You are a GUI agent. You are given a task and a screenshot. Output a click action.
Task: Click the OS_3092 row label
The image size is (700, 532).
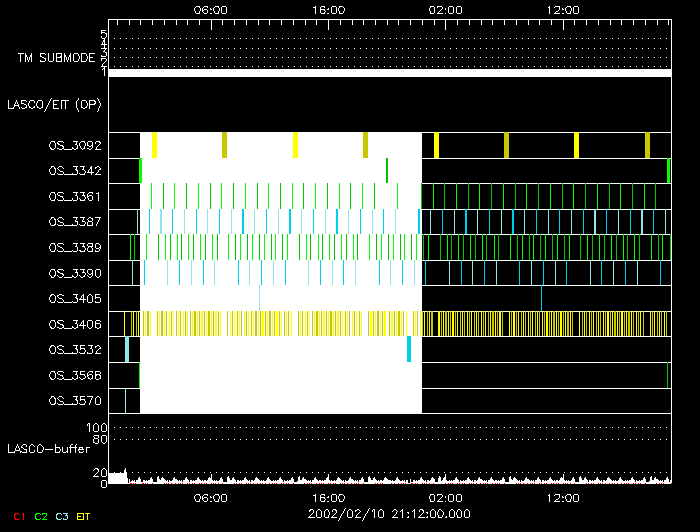pos(74,145)
